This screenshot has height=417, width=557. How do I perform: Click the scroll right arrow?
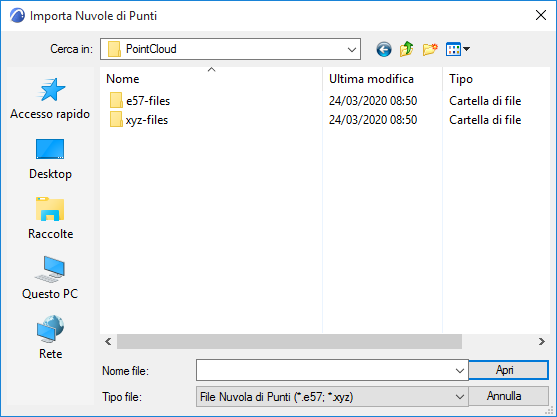(541, 342)
